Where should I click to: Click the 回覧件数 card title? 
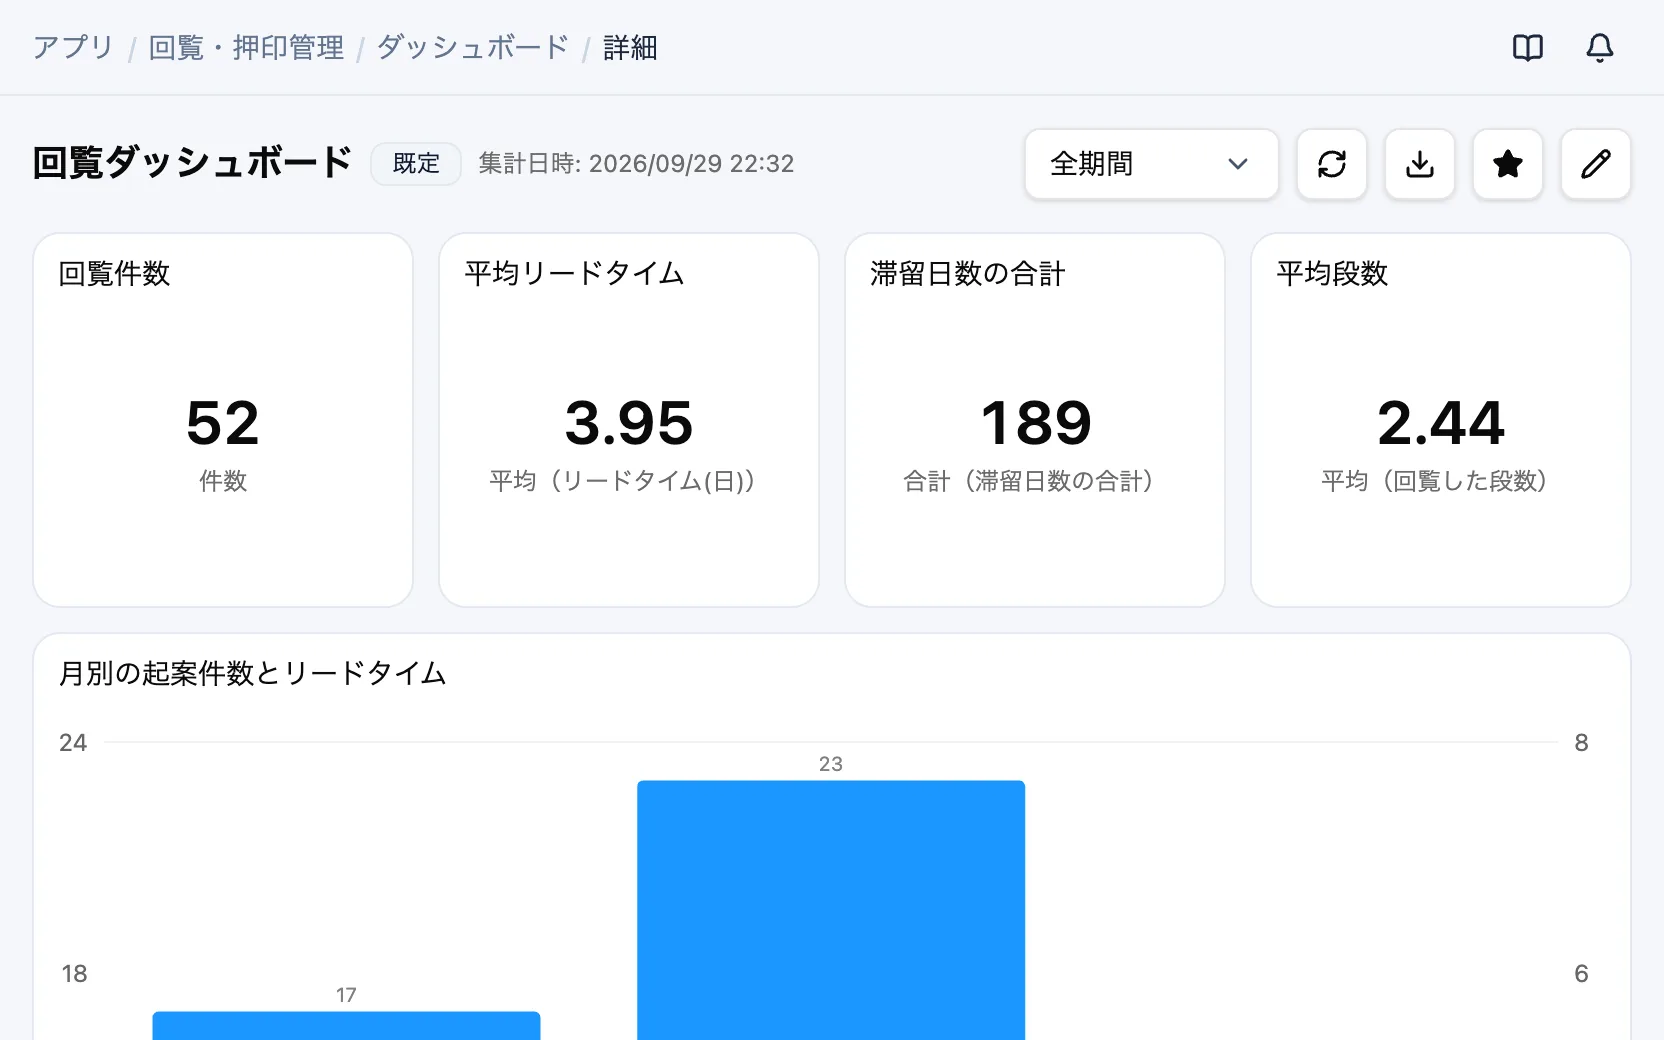114,273
